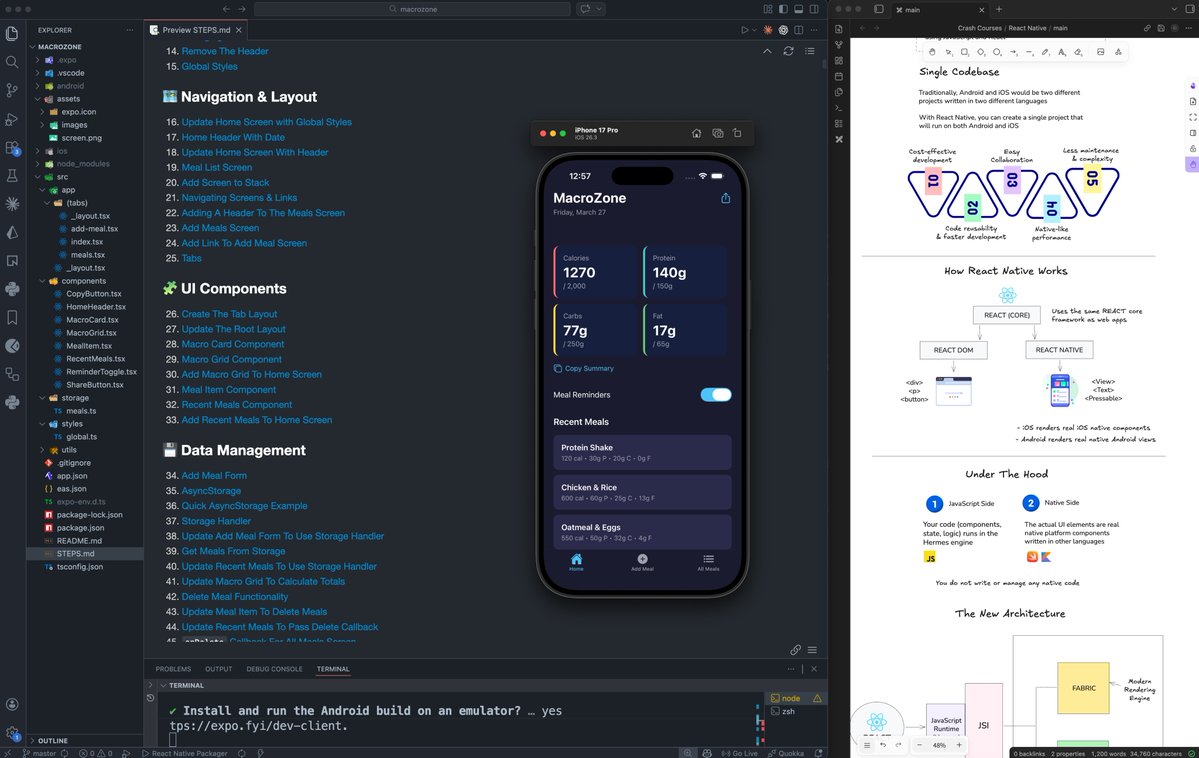Click the macrozone command center search box

click(412, 9)
